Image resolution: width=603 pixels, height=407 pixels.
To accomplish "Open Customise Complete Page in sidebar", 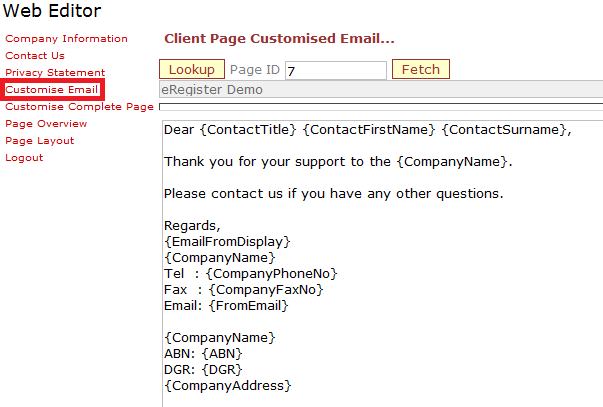I will tap(79, 107).
